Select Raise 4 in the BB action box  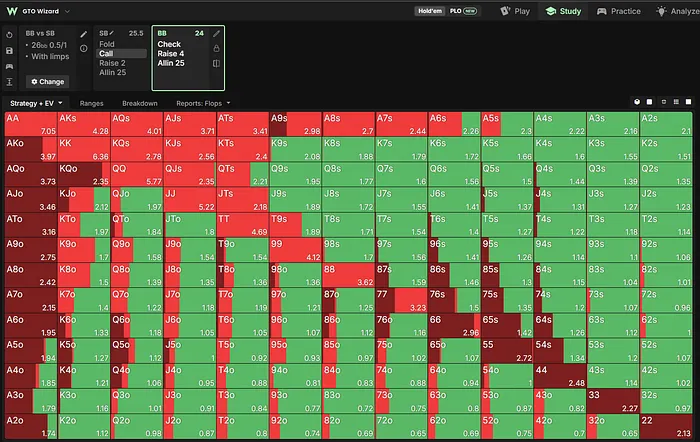click(171, 54)
